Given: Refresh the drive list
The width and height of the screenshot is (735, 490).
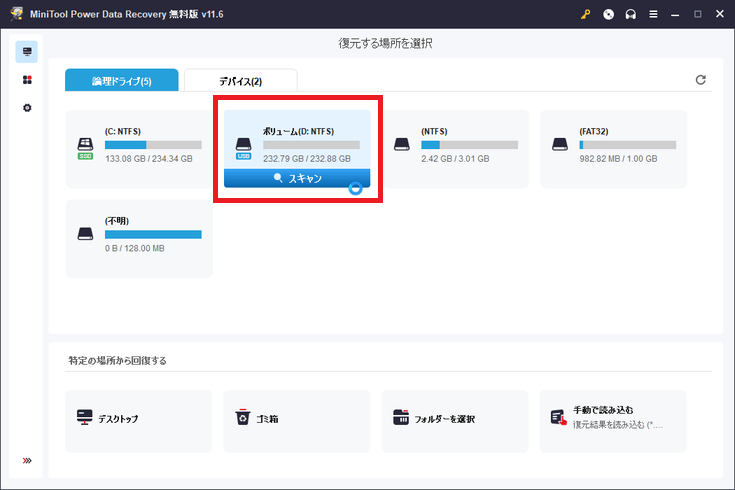Looking at the screenshot, I should tap(701, 80).
